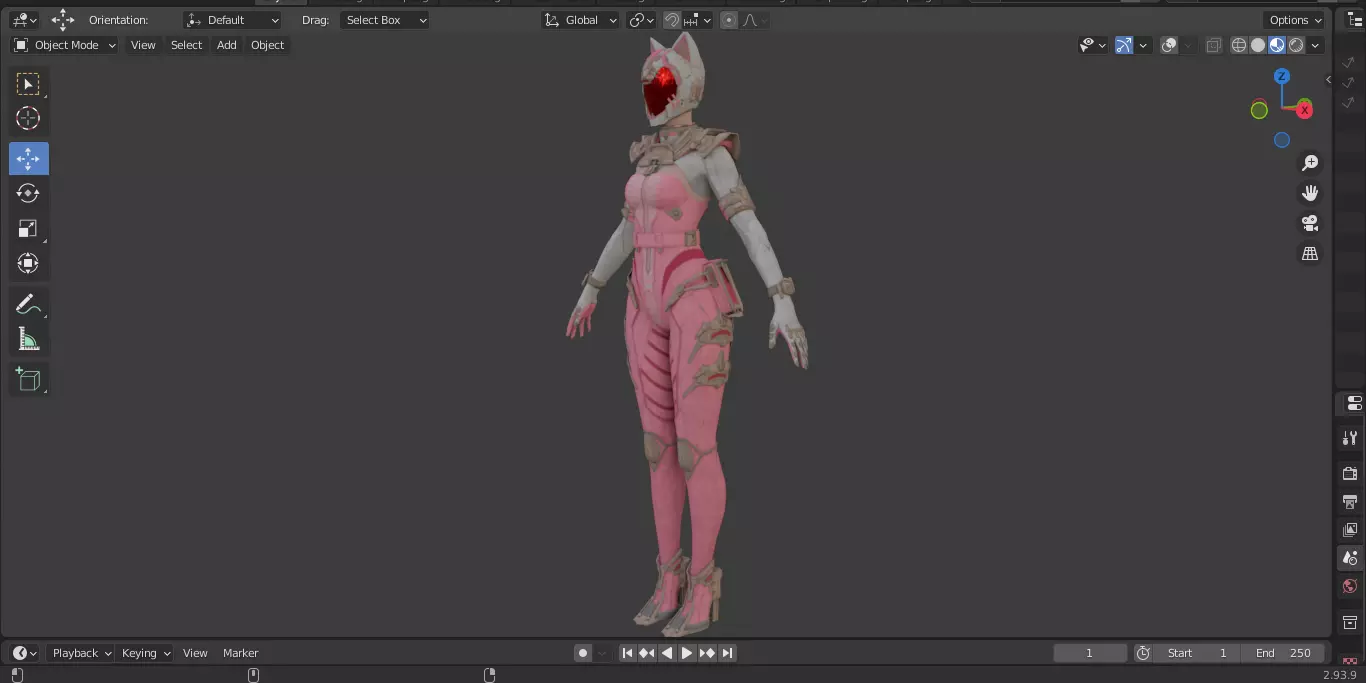Screen dimensions: 1366x683
Task: Open the Add menu
Action: click(x=227, y=45)
